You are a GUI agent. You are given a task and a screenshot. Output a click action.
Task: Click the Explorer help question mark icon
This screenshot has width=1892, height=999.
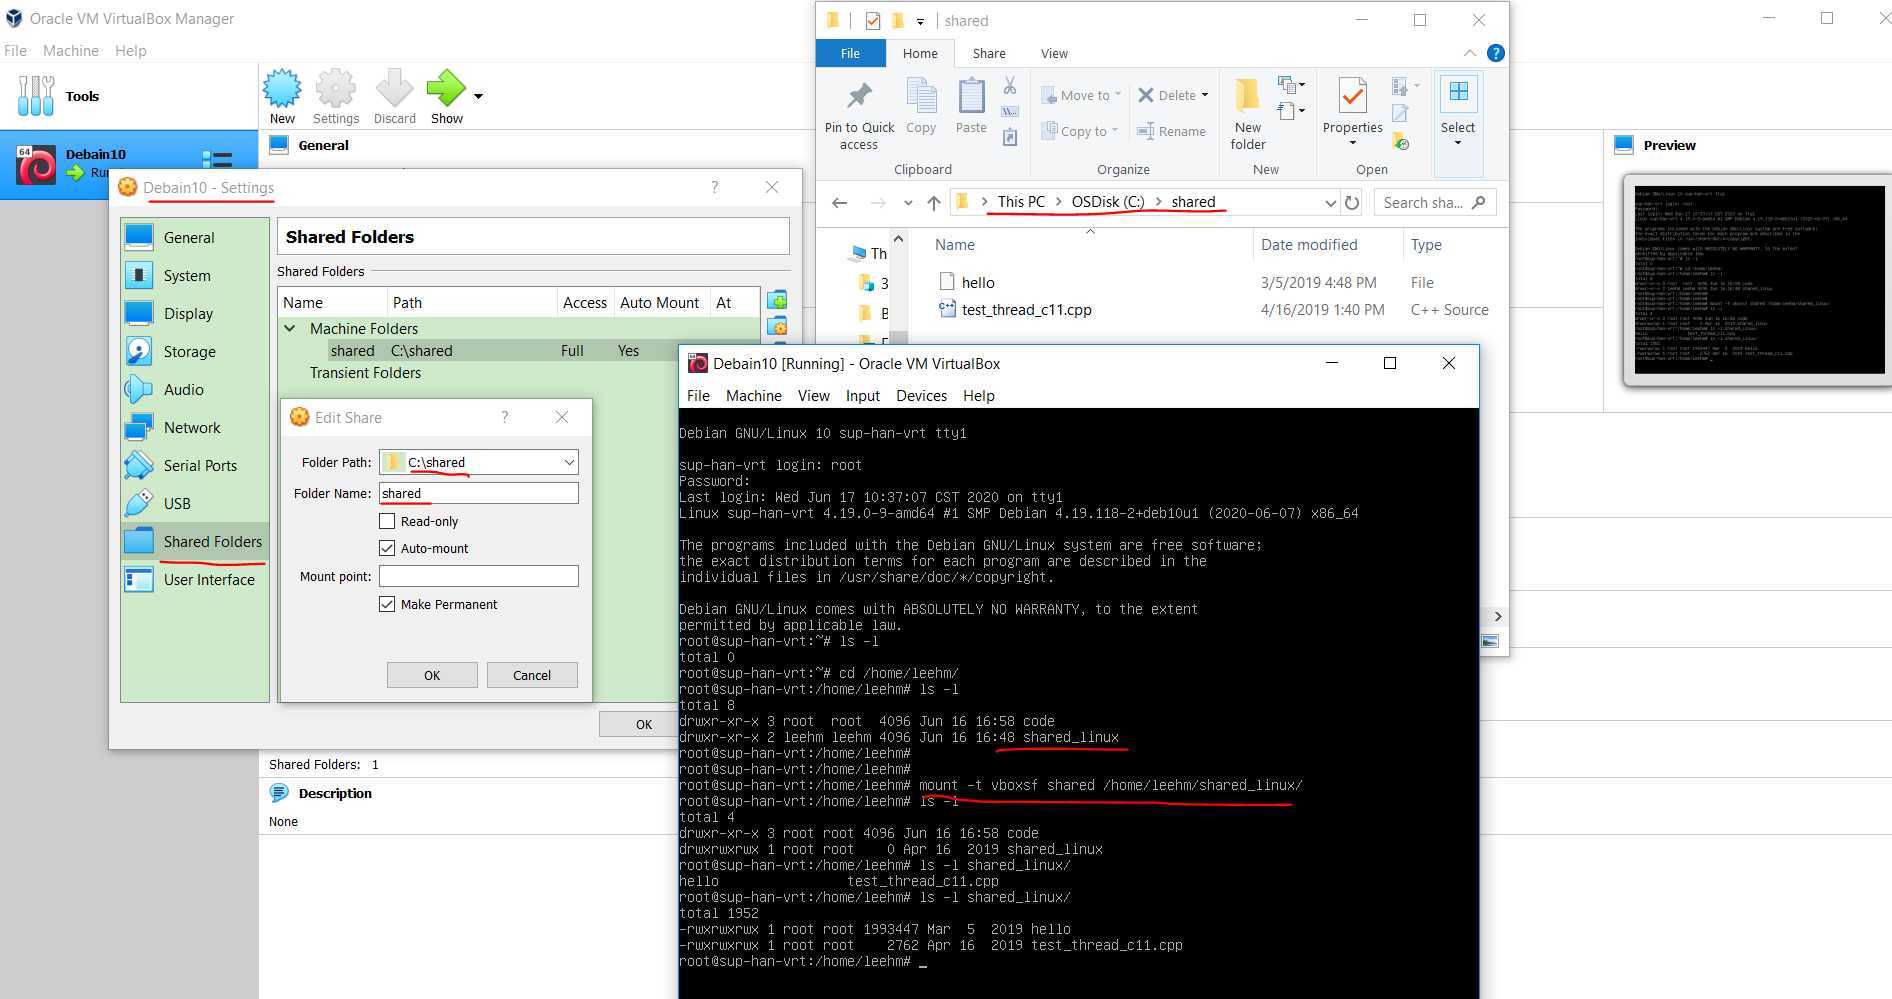pyautogui.click(x=1495, y=53)
